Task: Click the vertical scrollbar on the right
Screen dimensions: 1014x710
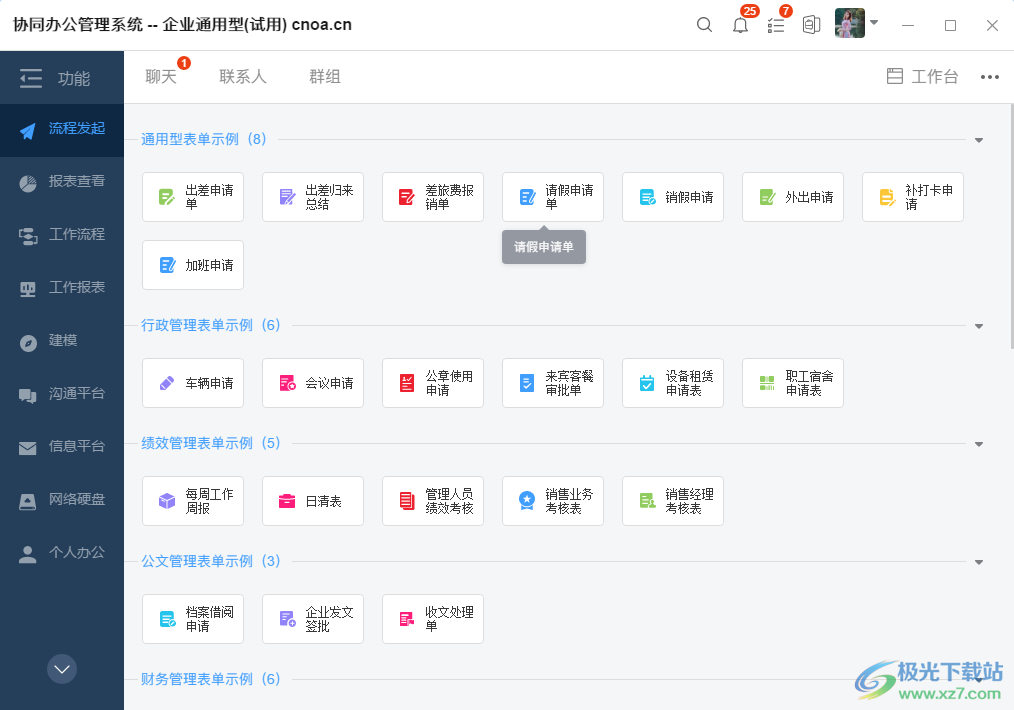Action: click(1011, 226)
